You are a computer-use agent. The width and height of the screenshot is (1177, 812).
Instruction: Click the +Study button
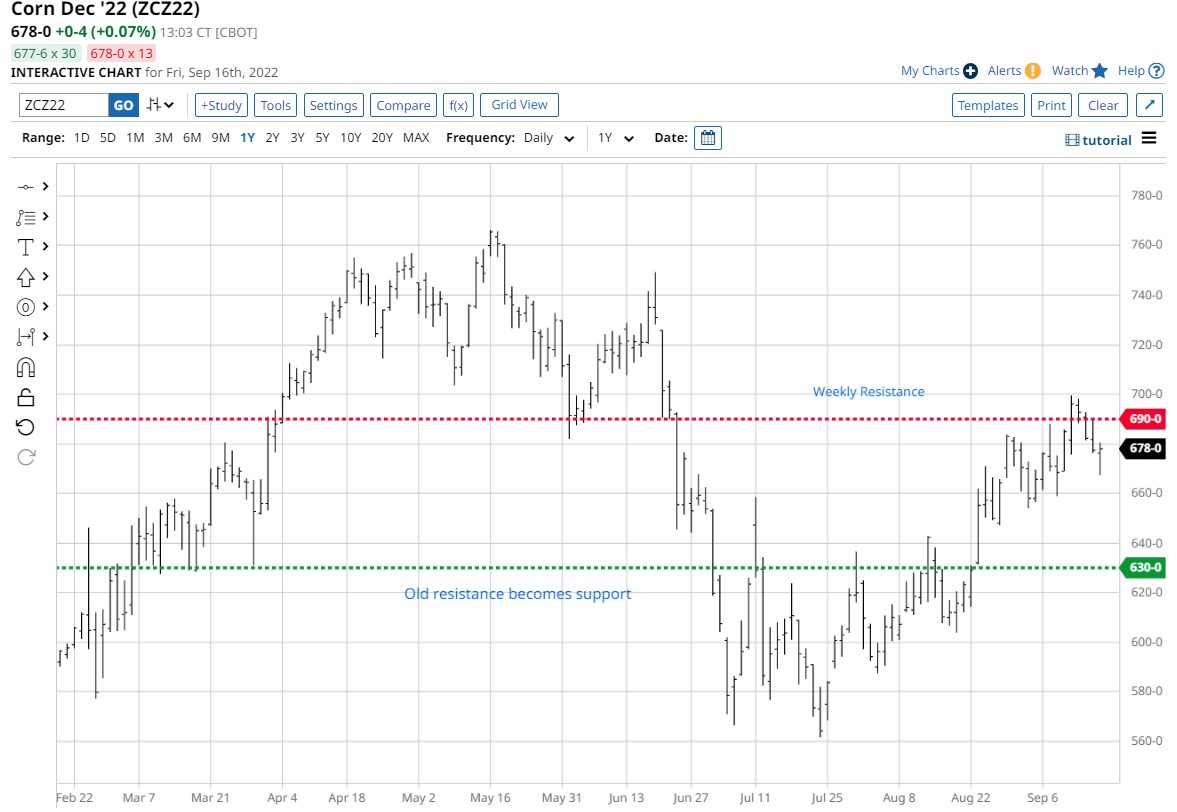(x=220, y=105)
